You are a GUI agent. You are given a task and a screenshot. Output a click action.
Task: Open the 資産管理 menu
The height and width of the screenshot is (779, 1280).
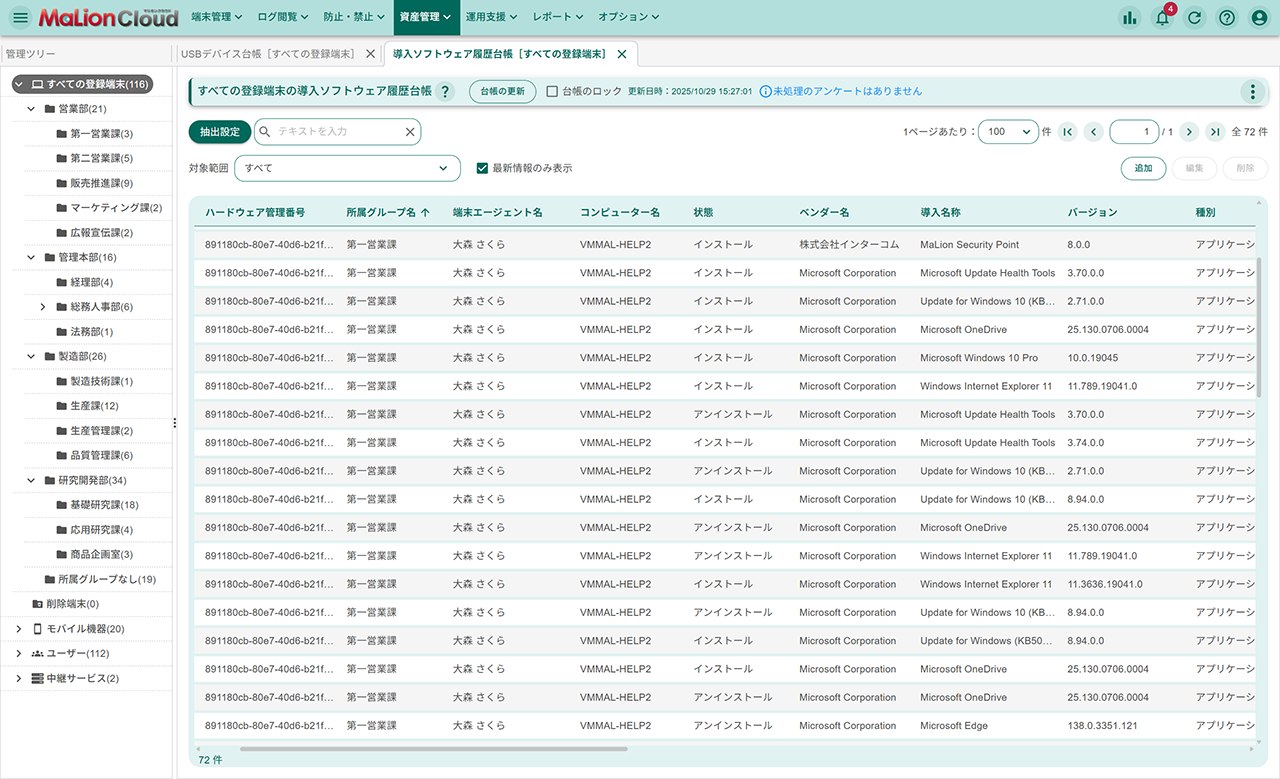click(424, 17)
